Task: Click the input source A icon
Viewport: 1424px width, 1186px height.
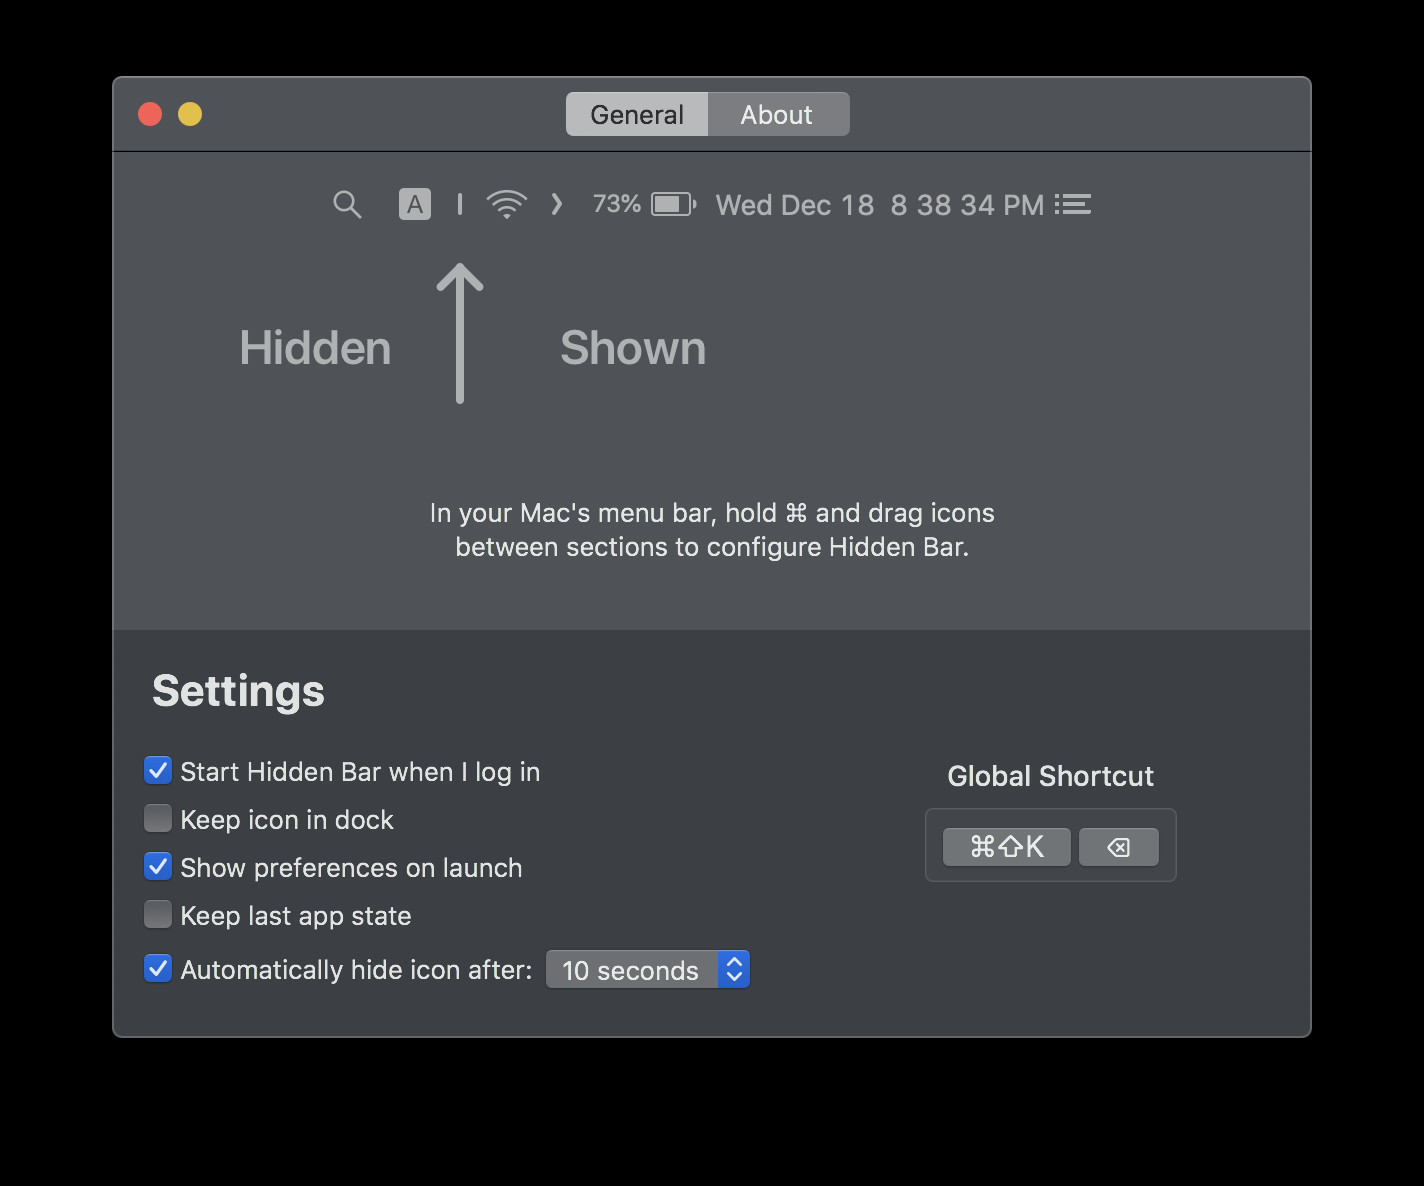Action: tap(415, 204)
